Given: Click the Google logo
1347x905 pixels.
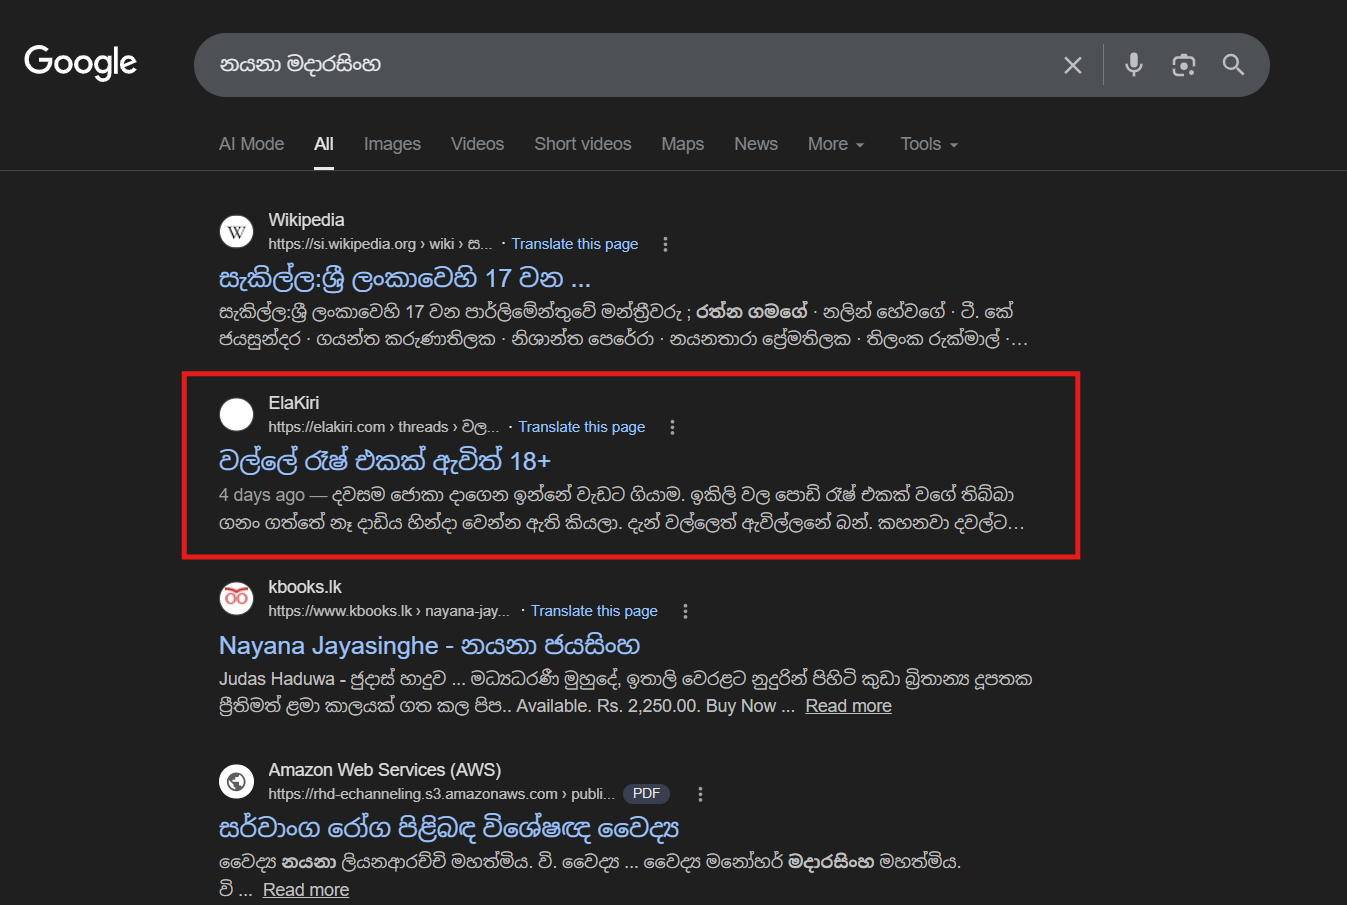Looking at the screenshot, I should pyautogui.click(x=81, y=62).
